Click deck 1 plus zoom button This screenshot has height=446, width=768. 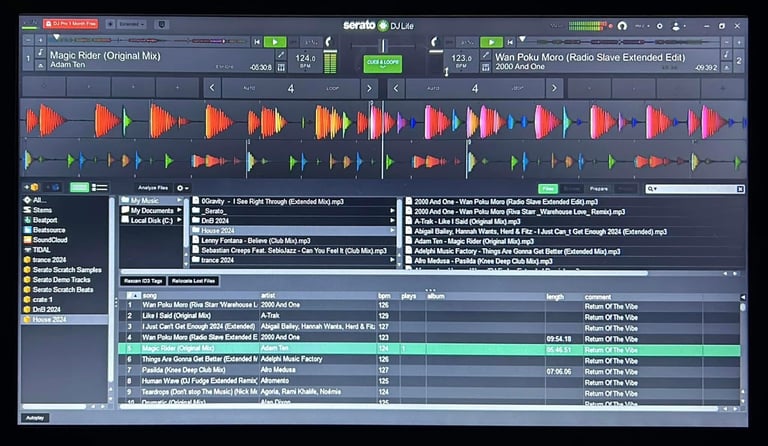[x=41, y=40]
